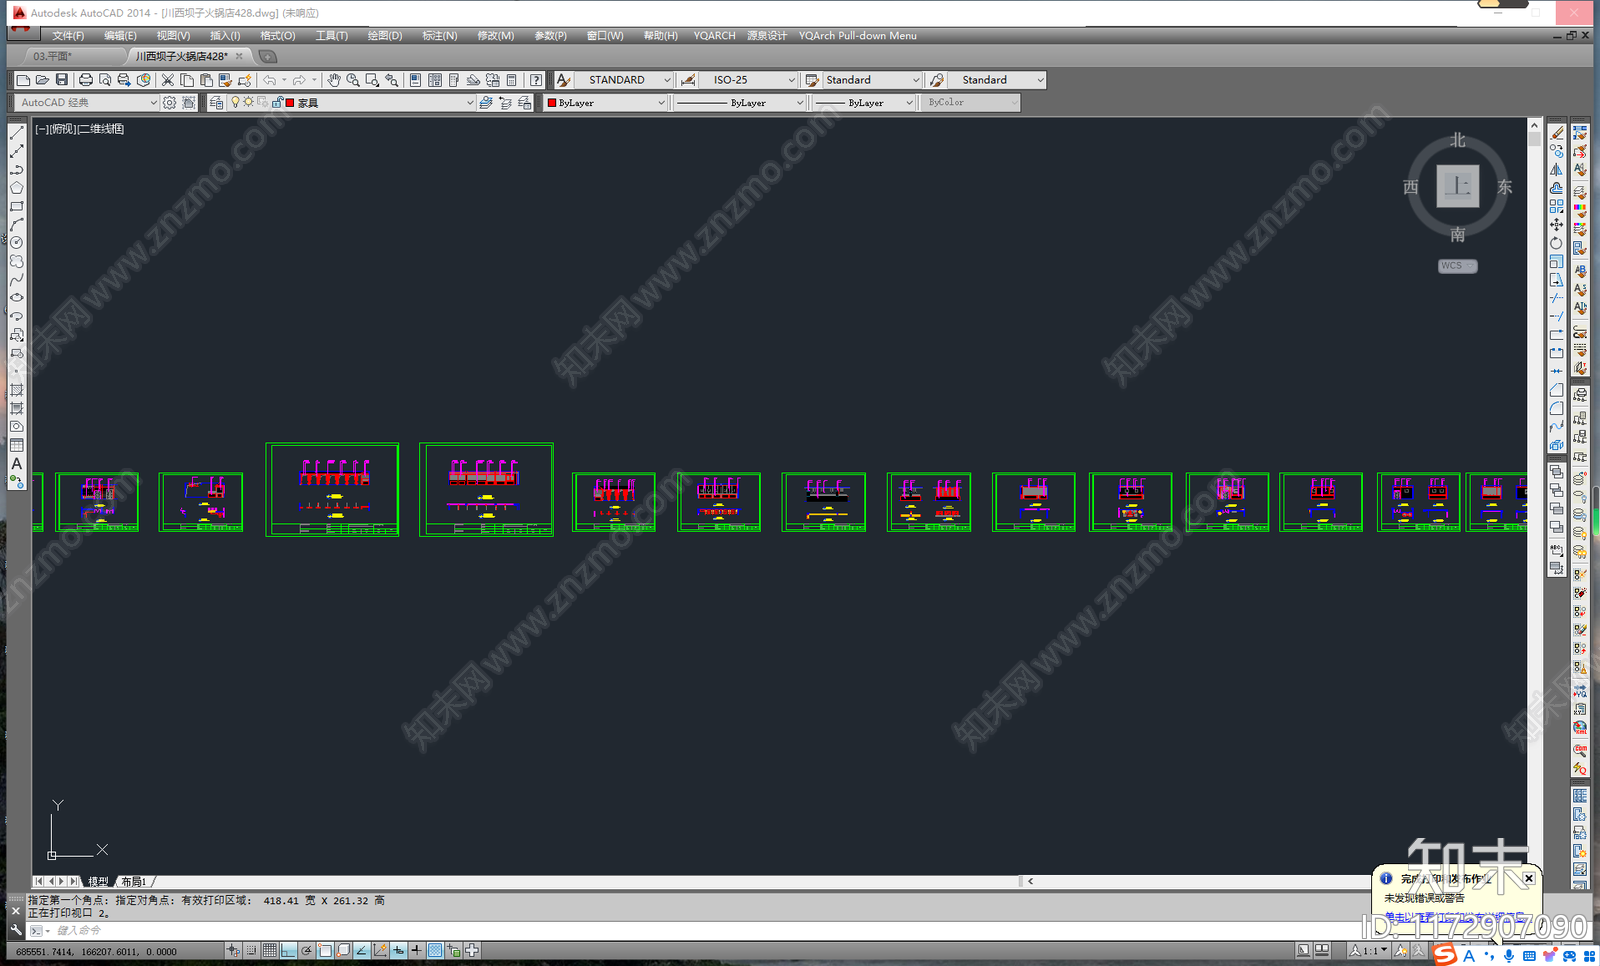Image resolution: width=1600 pixels, height=966 pixels.
Task: Select the Line tool in Draw toolbar
Action: click(17, 132)
